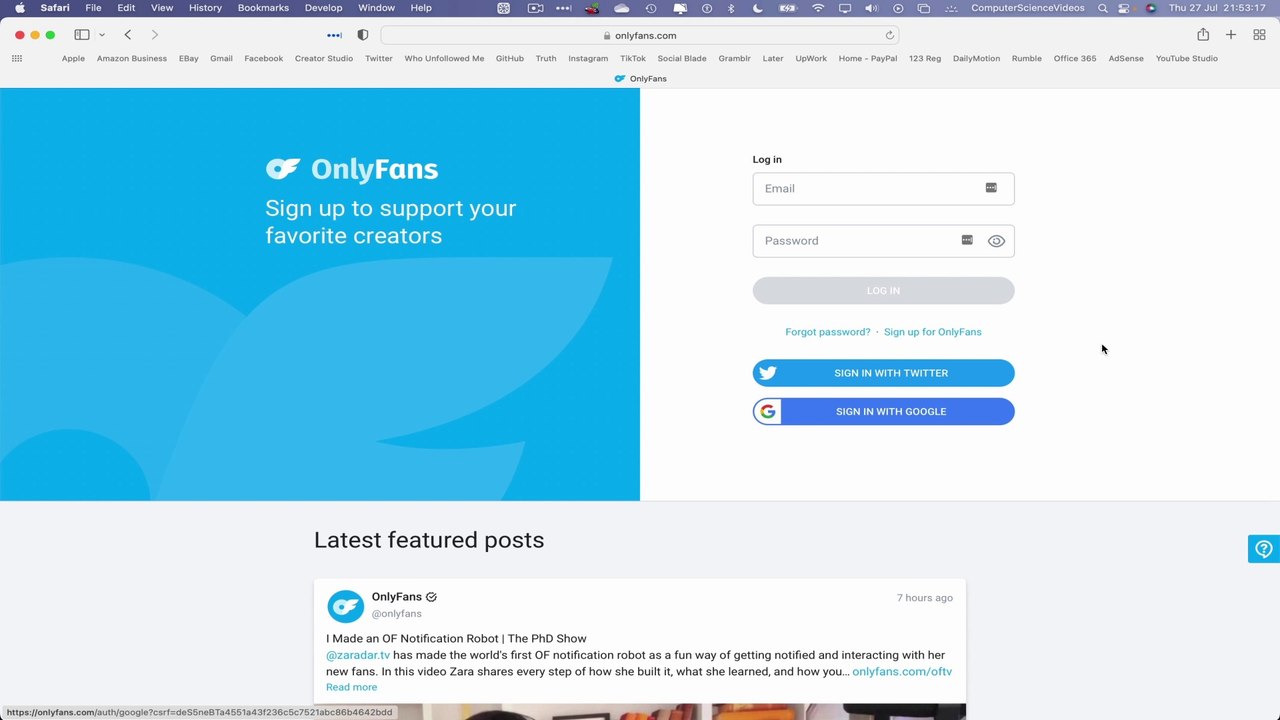Open the battery status icon
This screenshot has height=720, width=1280.
click(787, 8)
